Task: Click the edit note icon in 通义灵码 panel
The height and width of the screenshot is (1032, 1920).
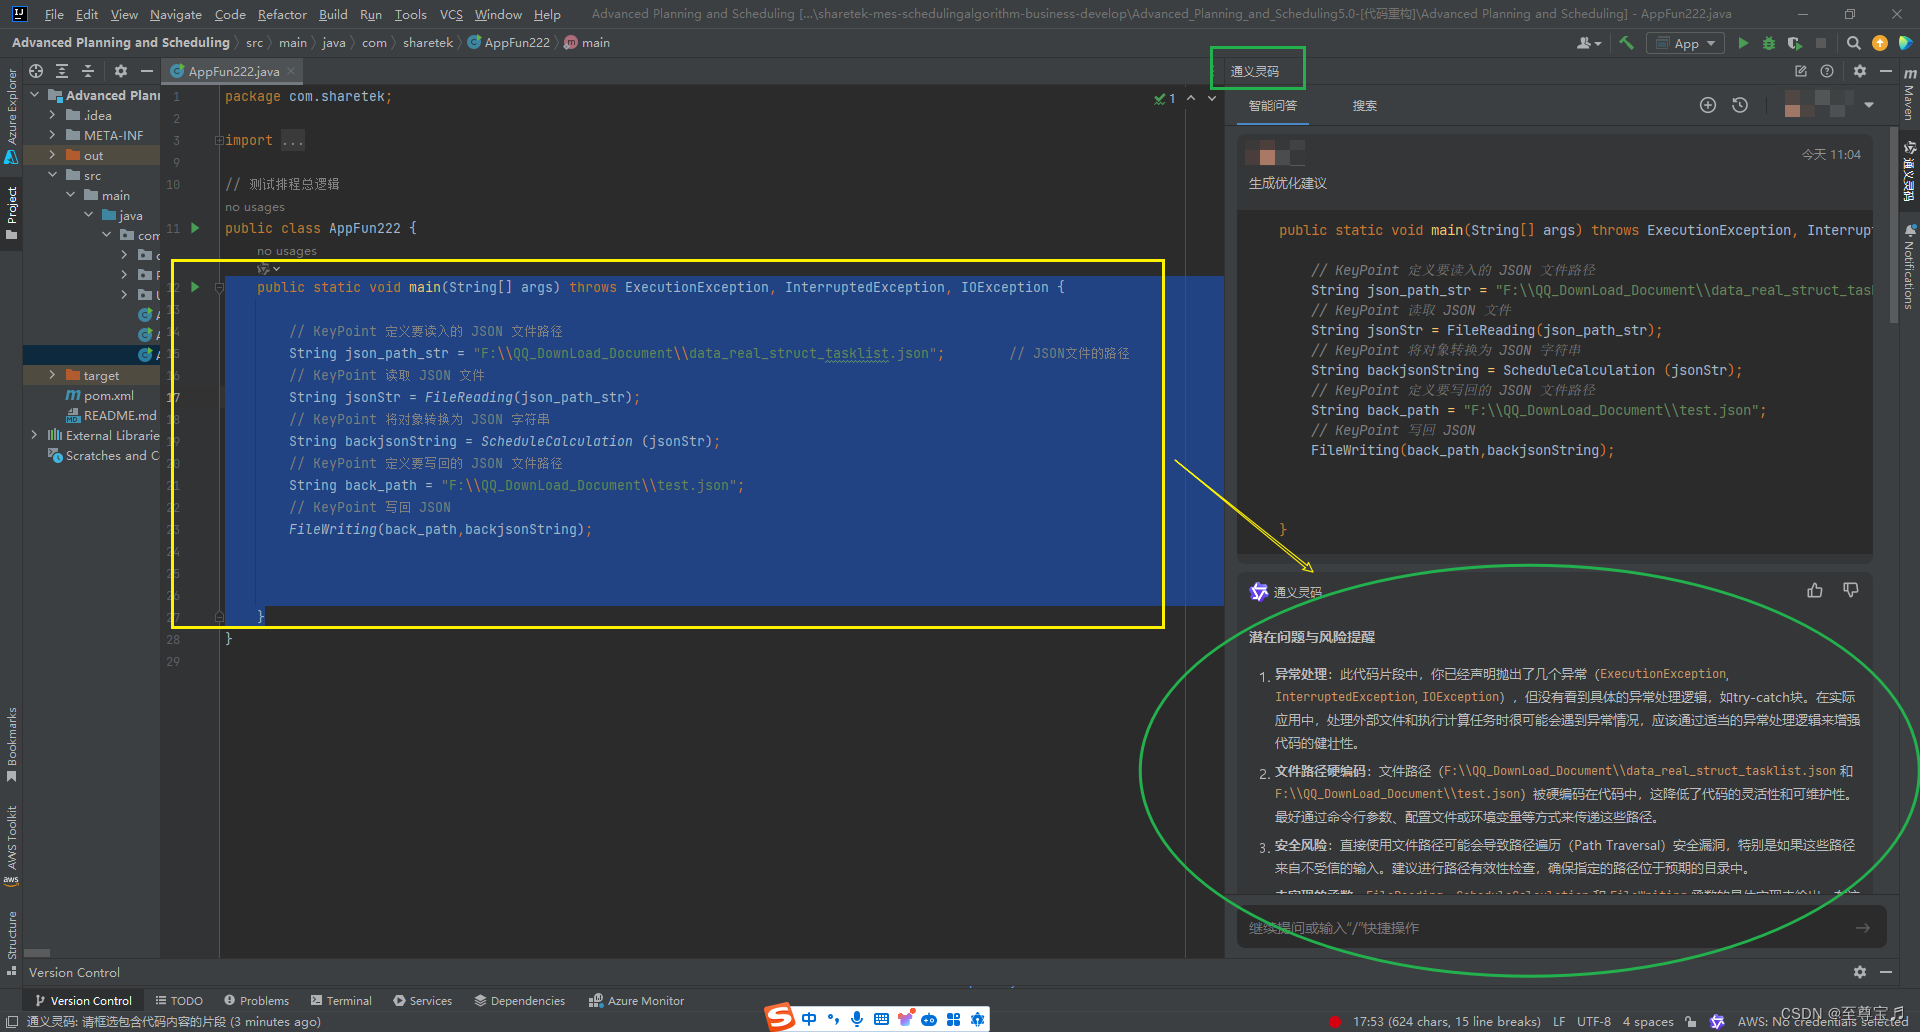Action: point(1801,71)
